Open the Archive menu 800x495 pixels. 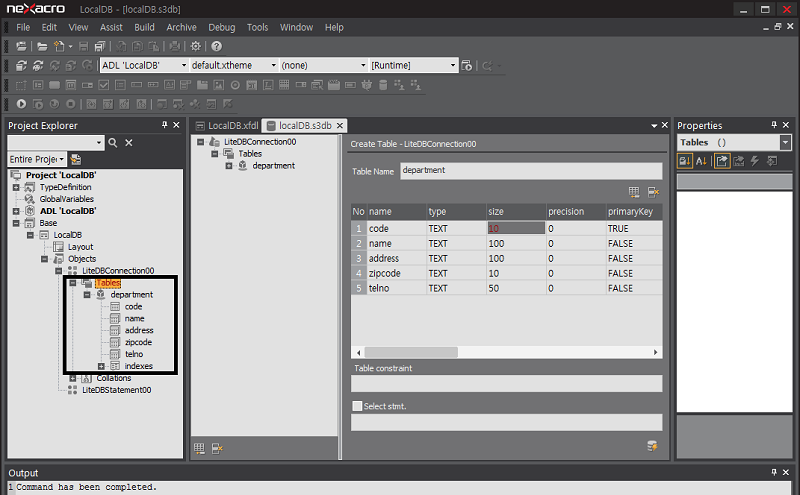tap(181, 28)
